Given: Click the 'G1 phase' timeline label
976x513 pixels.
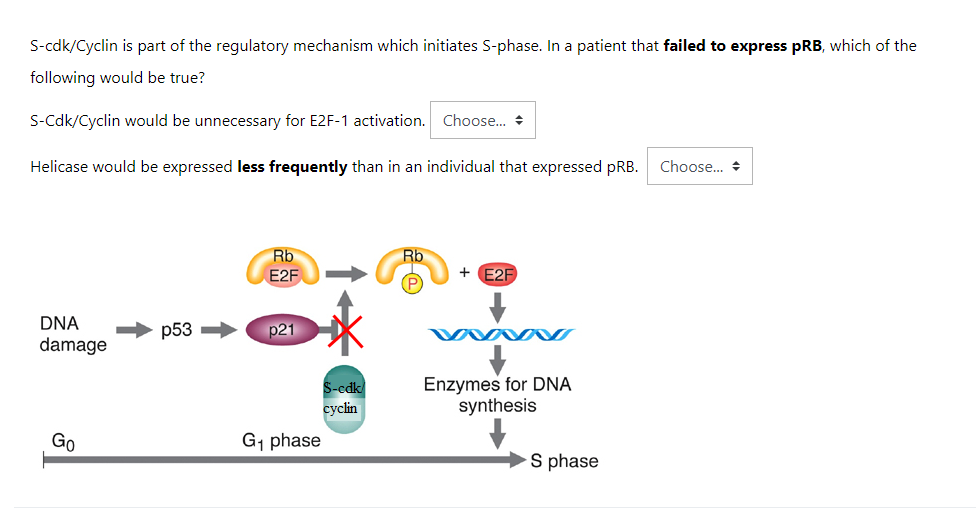Looking at the screenshot, I should (x=281, y=441).
